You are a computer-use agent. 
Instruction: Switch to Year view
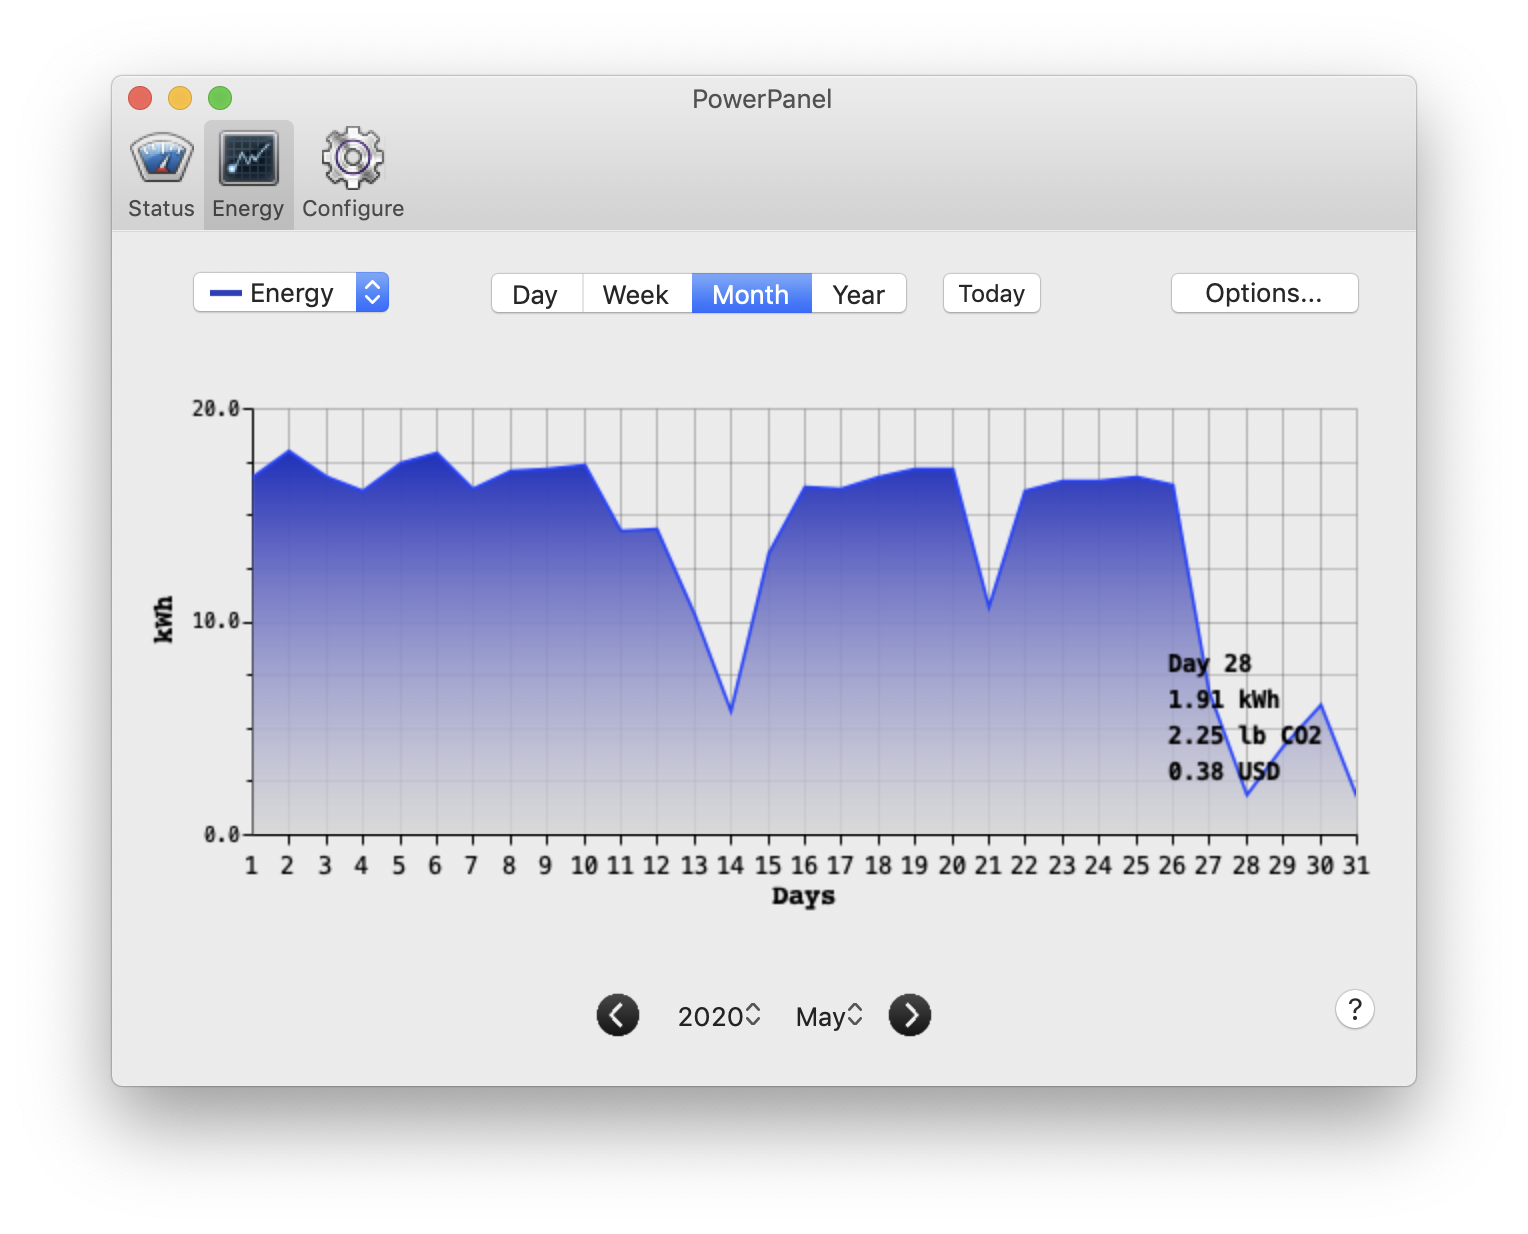(x=859, y=294)
